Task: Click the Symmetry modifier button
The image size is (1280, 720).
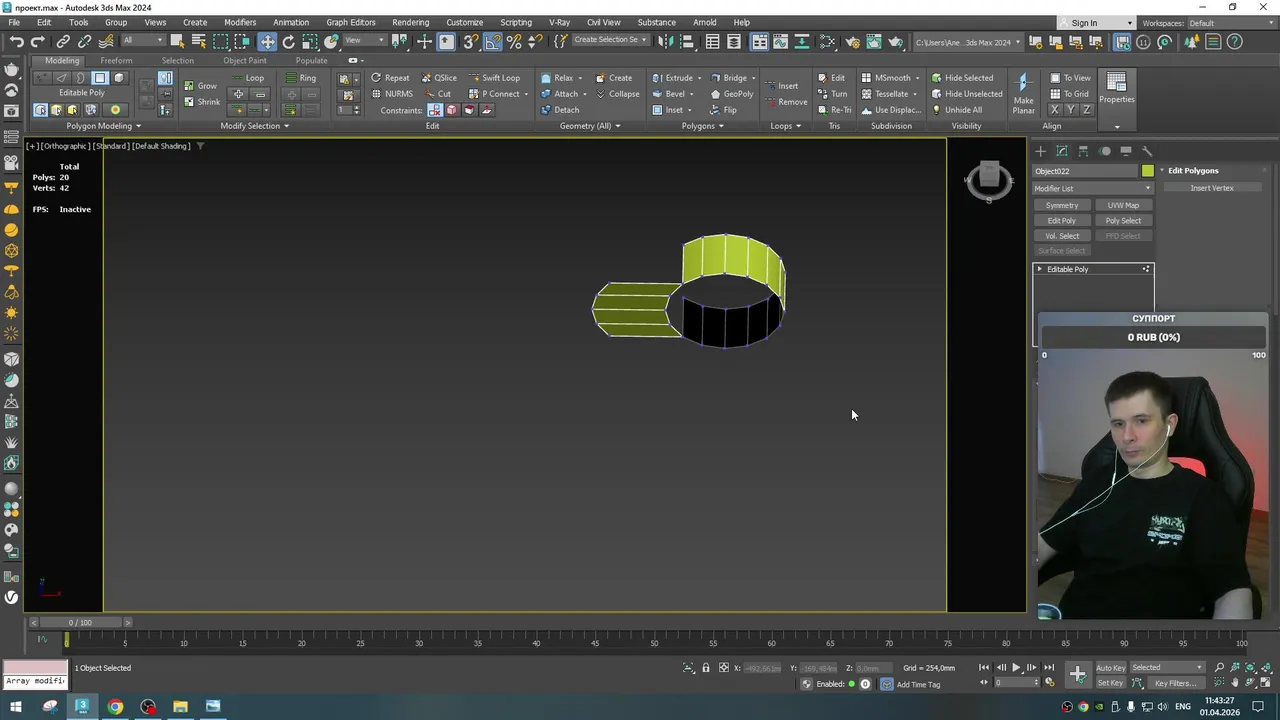Action: 1062,205
